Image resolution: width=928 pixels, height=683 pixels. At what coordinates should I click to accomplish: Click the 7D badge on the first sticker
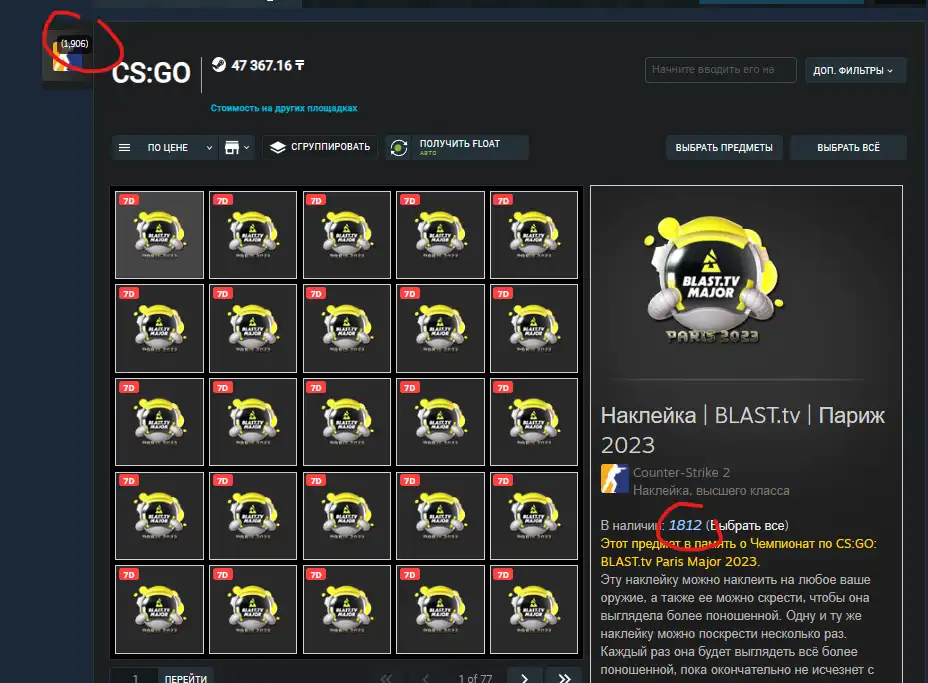[128, 201]
